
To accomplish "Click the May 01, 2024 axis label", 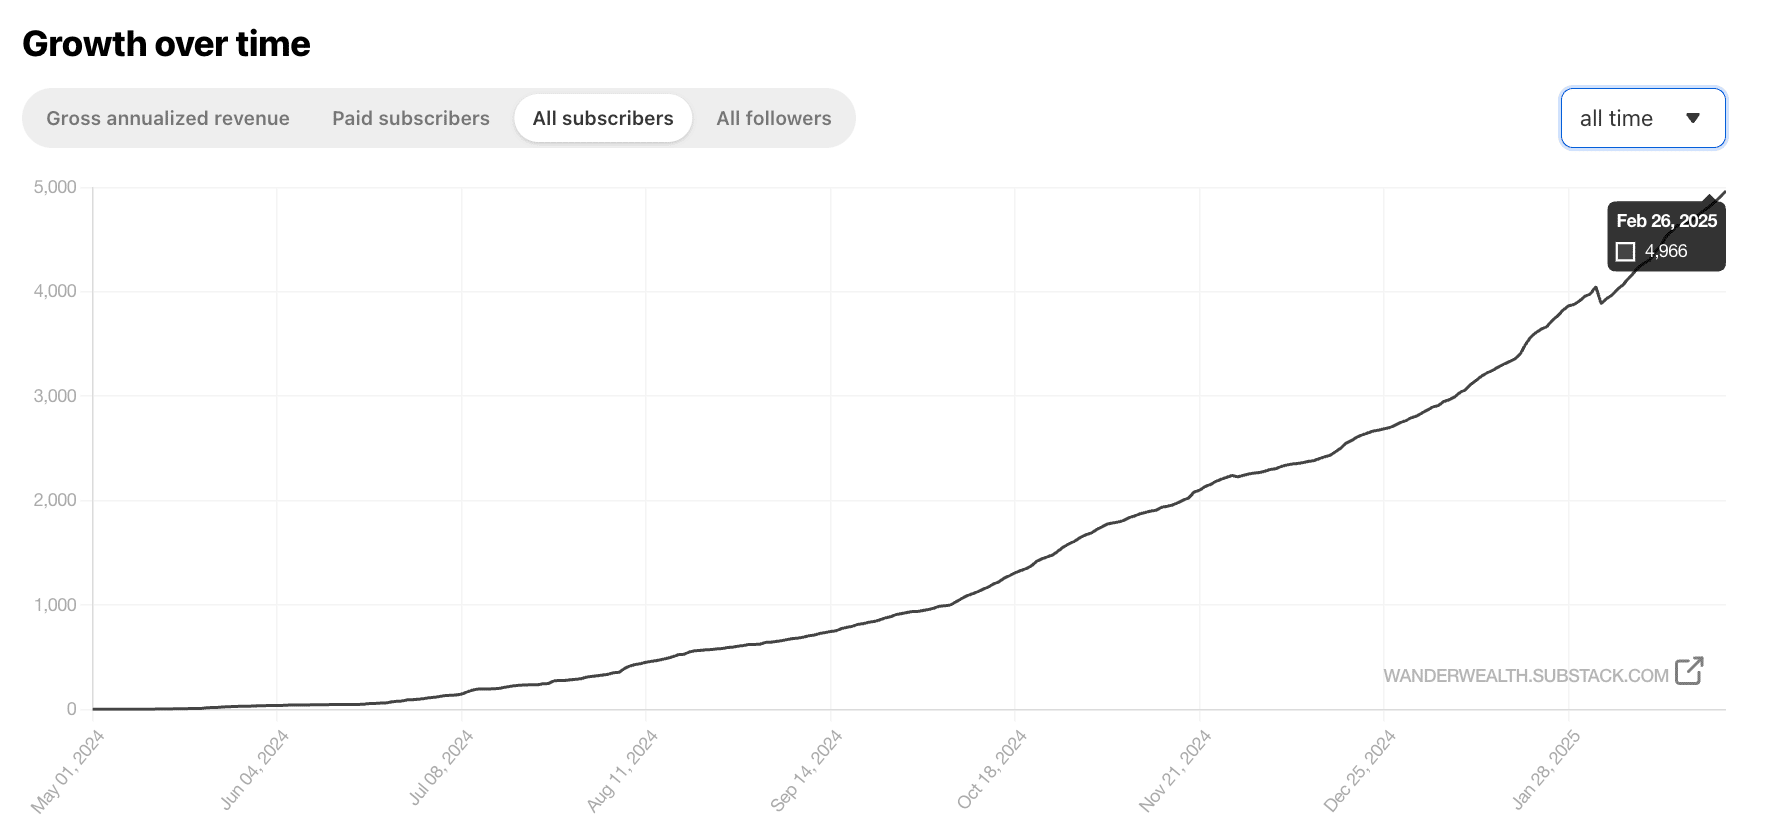I will coord(68,771).
